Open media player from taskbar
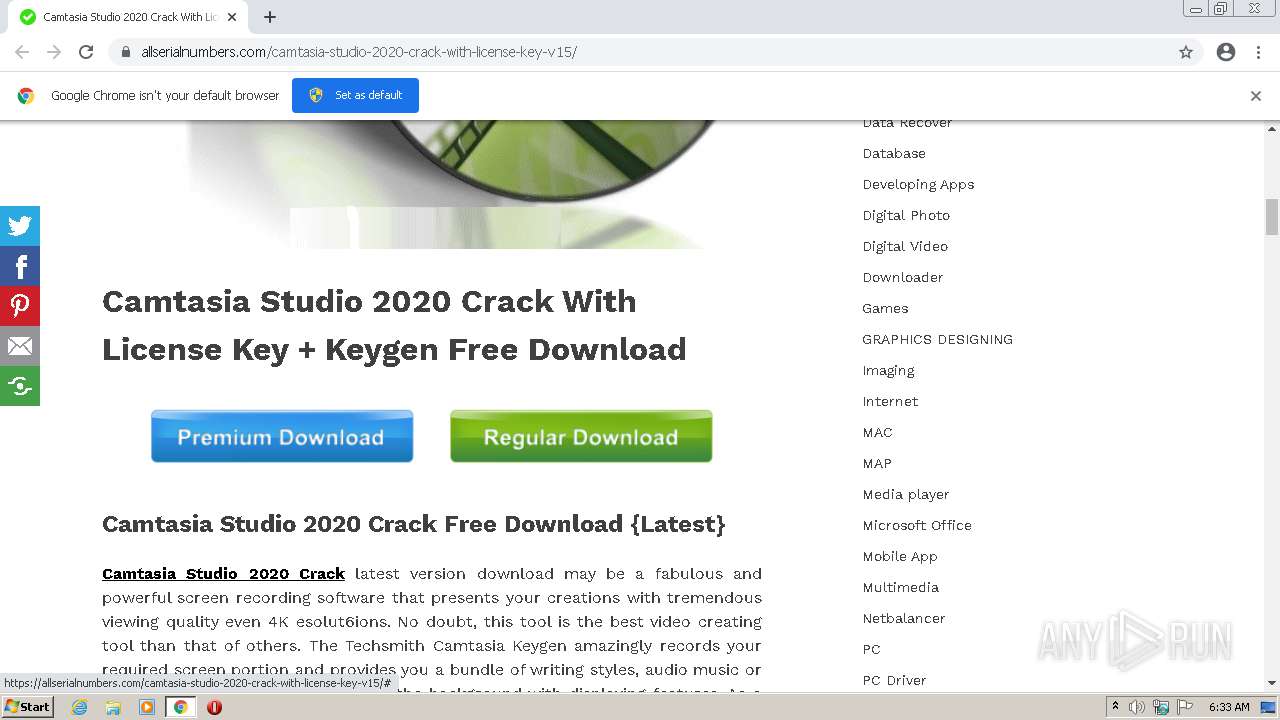 click(147, 707)
